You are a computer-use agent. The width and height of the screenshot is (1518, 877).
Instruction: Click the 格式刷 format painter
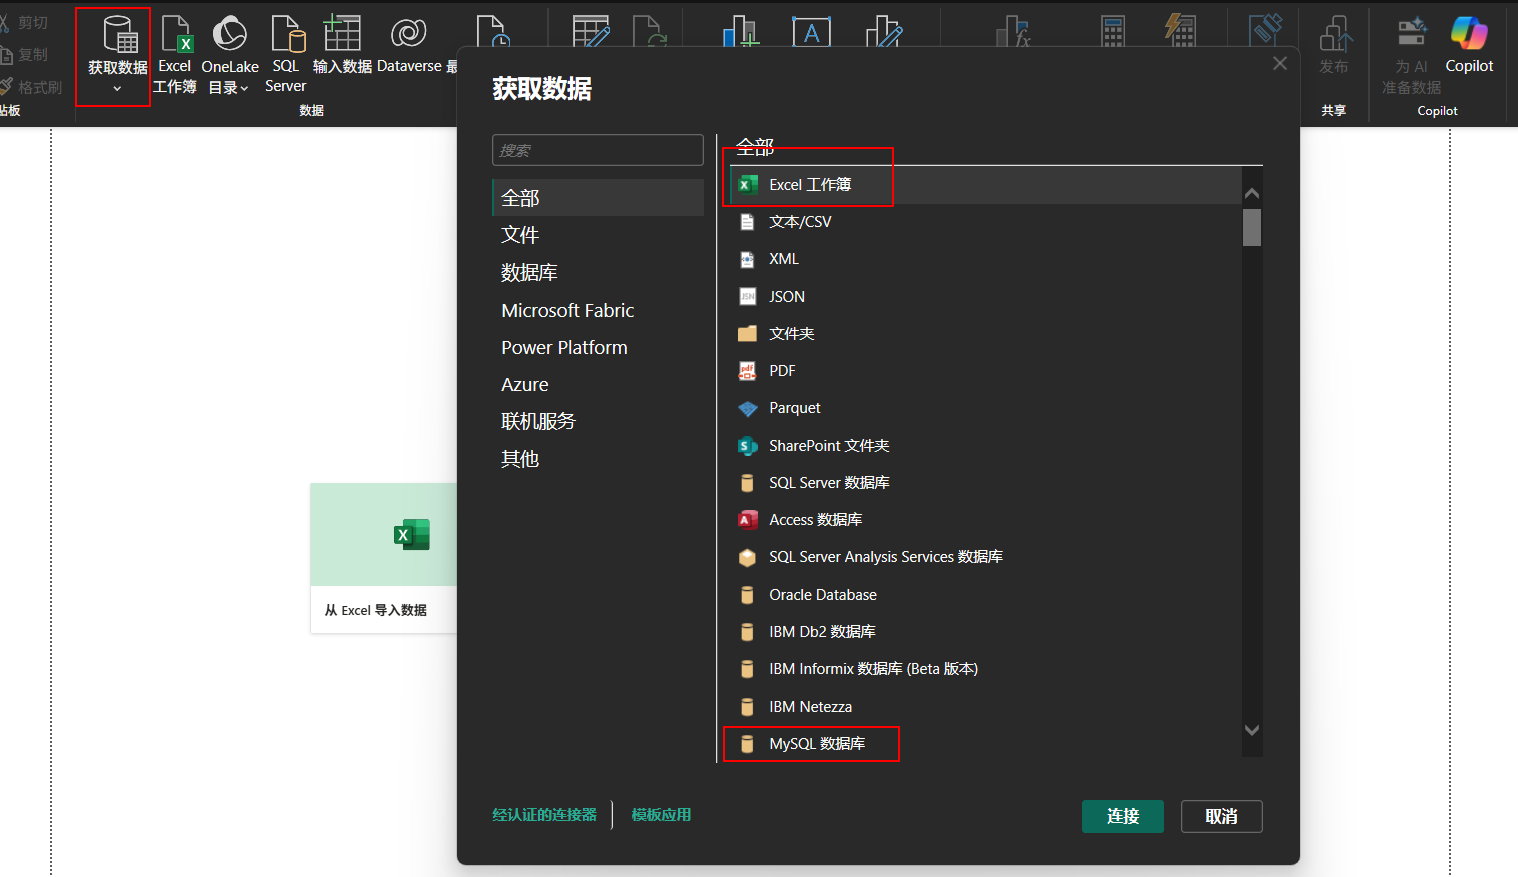(x=32, y=87)
